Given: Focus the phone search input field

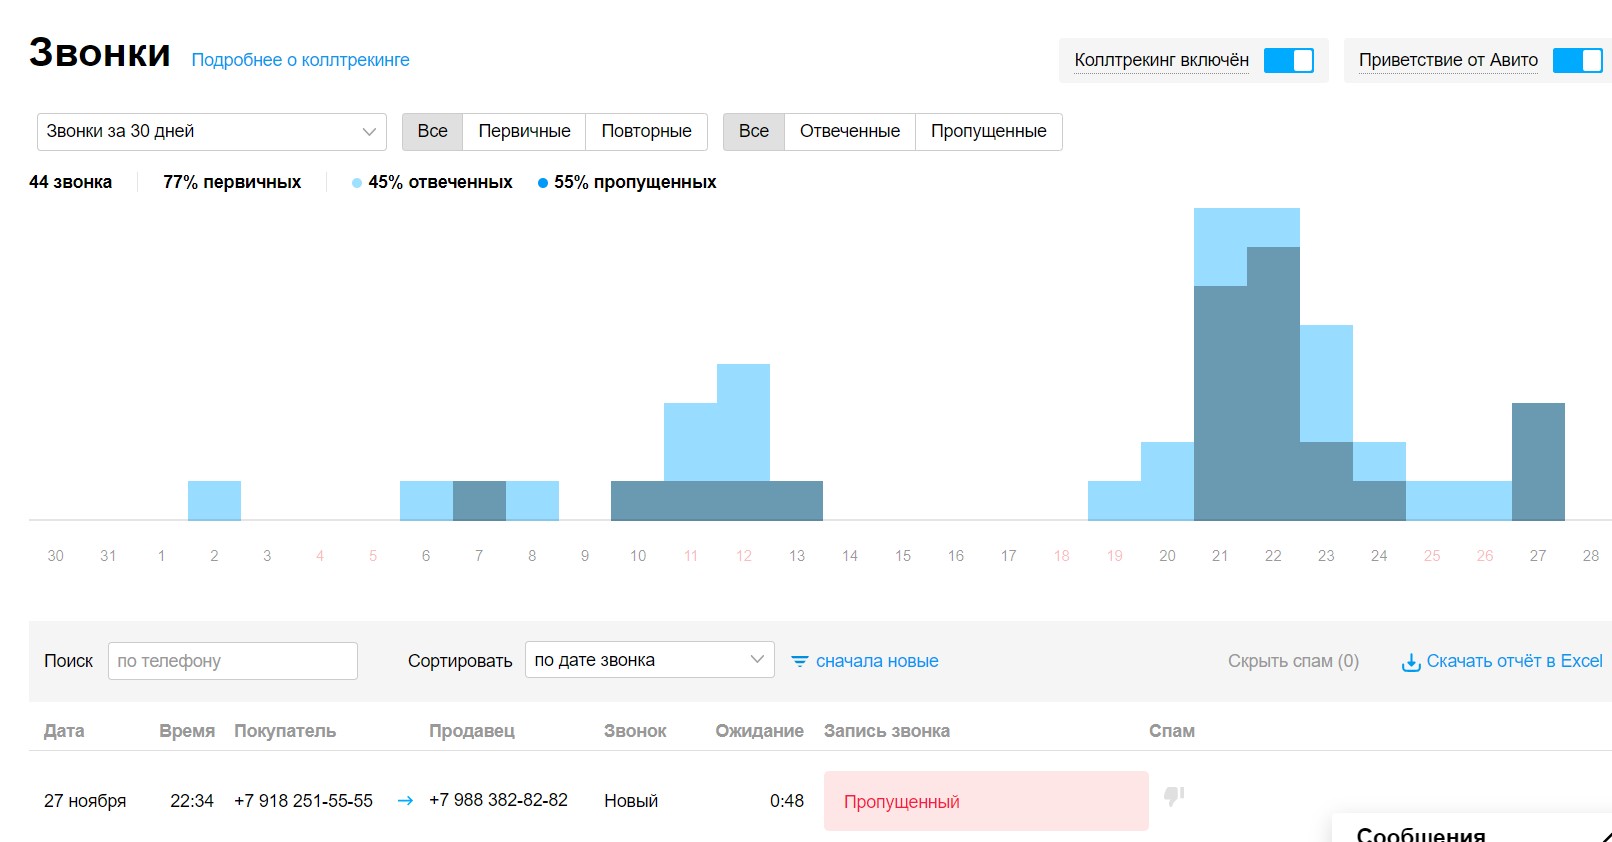Looking at the screenshot, I should tap(232, 661).
